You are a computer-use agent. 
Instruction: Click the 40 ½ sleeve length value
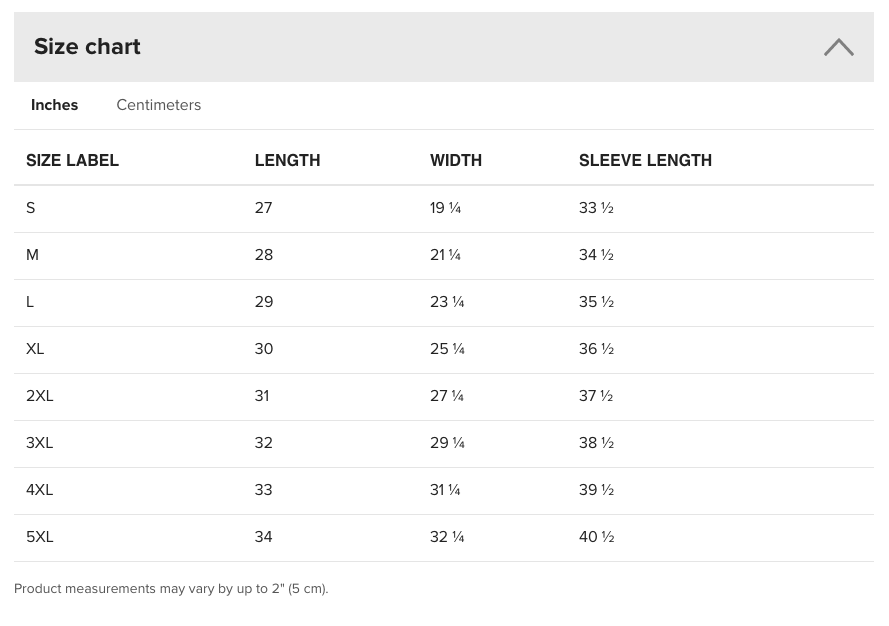pyautogui.click(x=596, y=538)
